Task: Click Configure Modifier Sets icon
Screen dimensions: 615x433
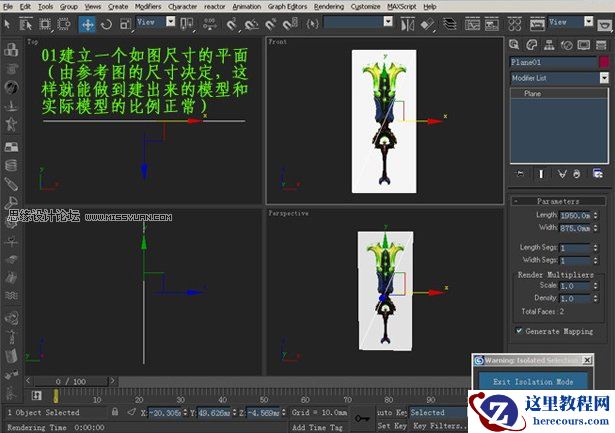Action: pyautogui.click(x=597, y=174)
